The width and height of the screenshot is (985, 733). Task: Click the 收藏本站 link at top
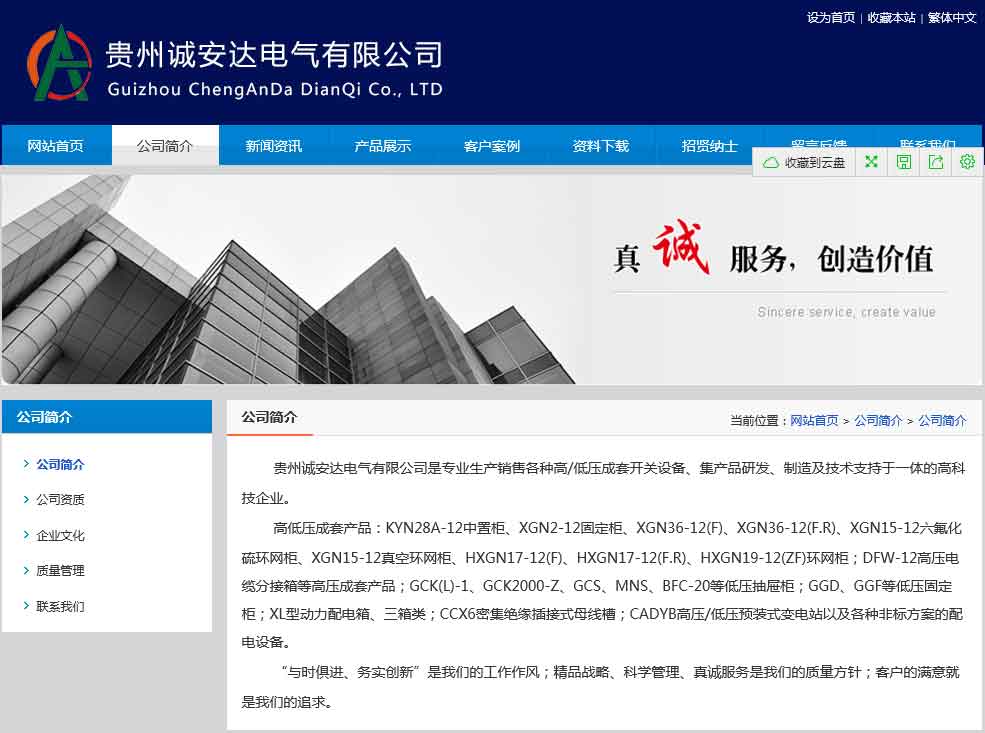tap(891, 18)
